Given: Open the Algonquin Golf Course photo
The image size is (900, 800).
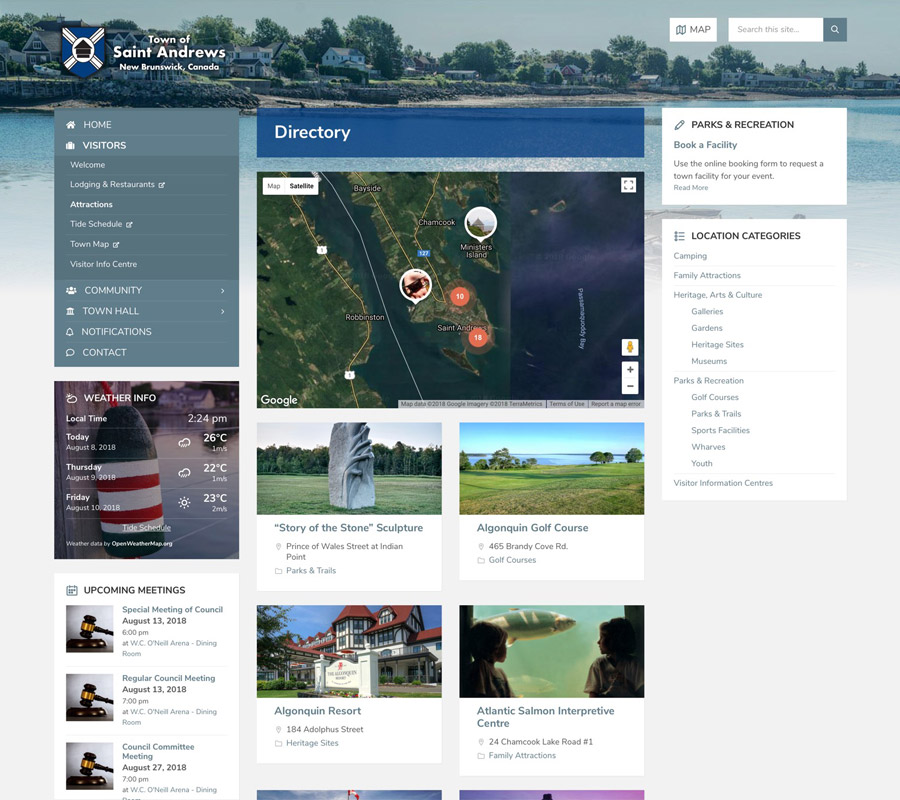Looking at the screenshot, I should (552, 468).
